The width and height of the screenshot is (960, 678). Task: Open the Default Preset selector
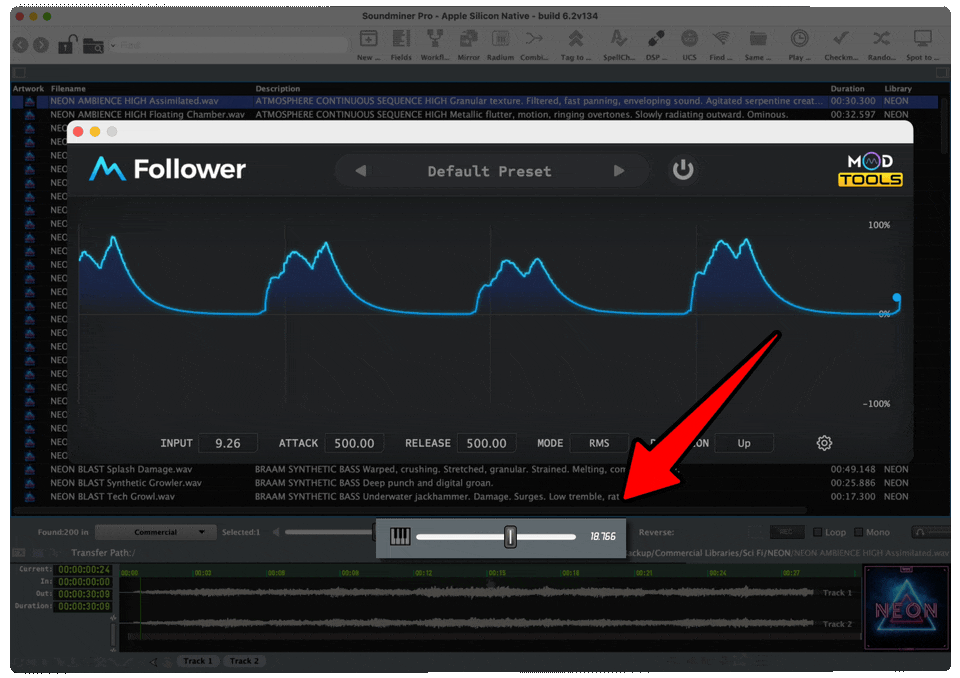pyautogui.click(x=489, y=171)
